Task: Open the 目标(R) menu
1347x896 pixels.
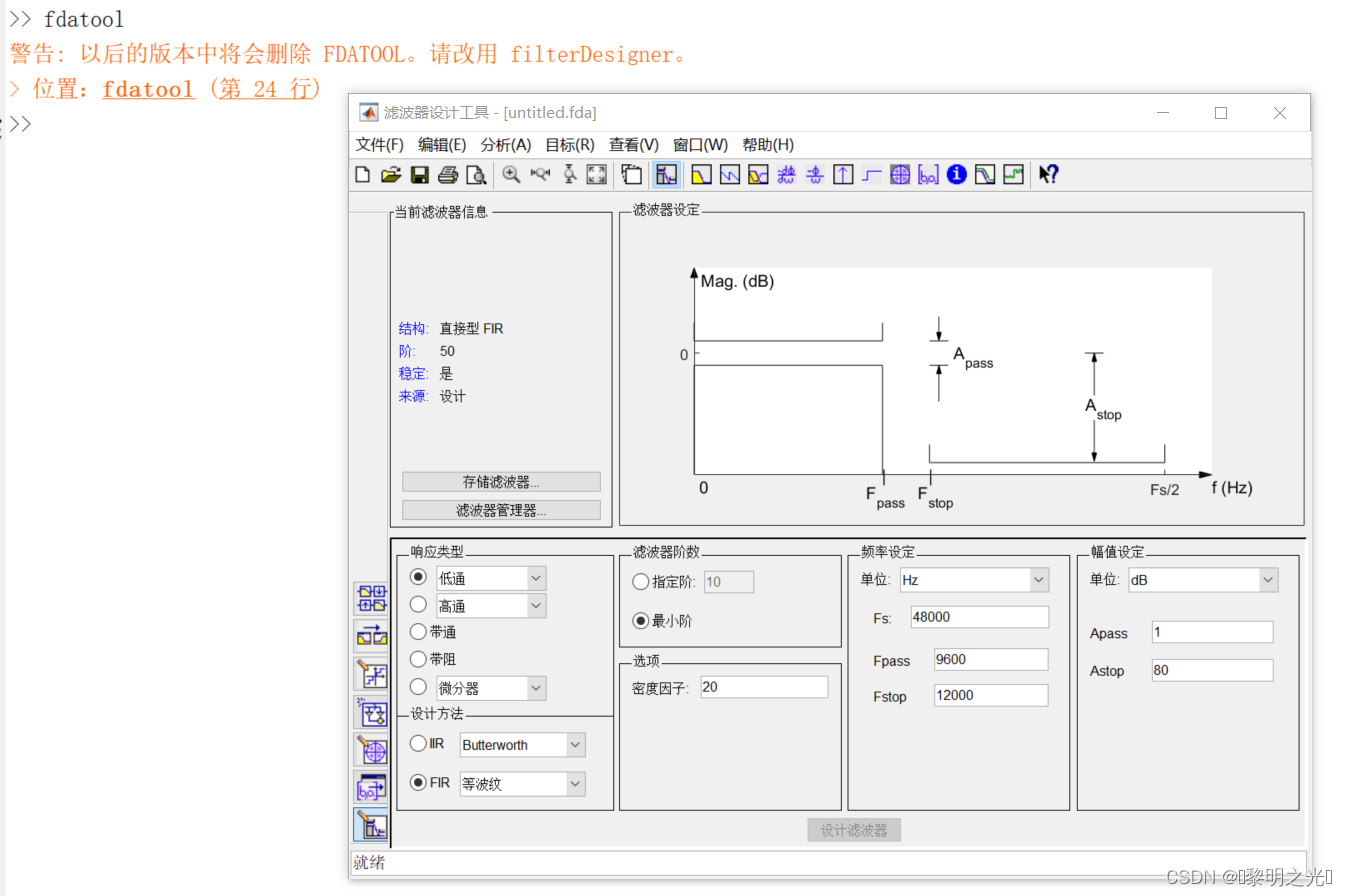Action: click(x=568, y=144)
